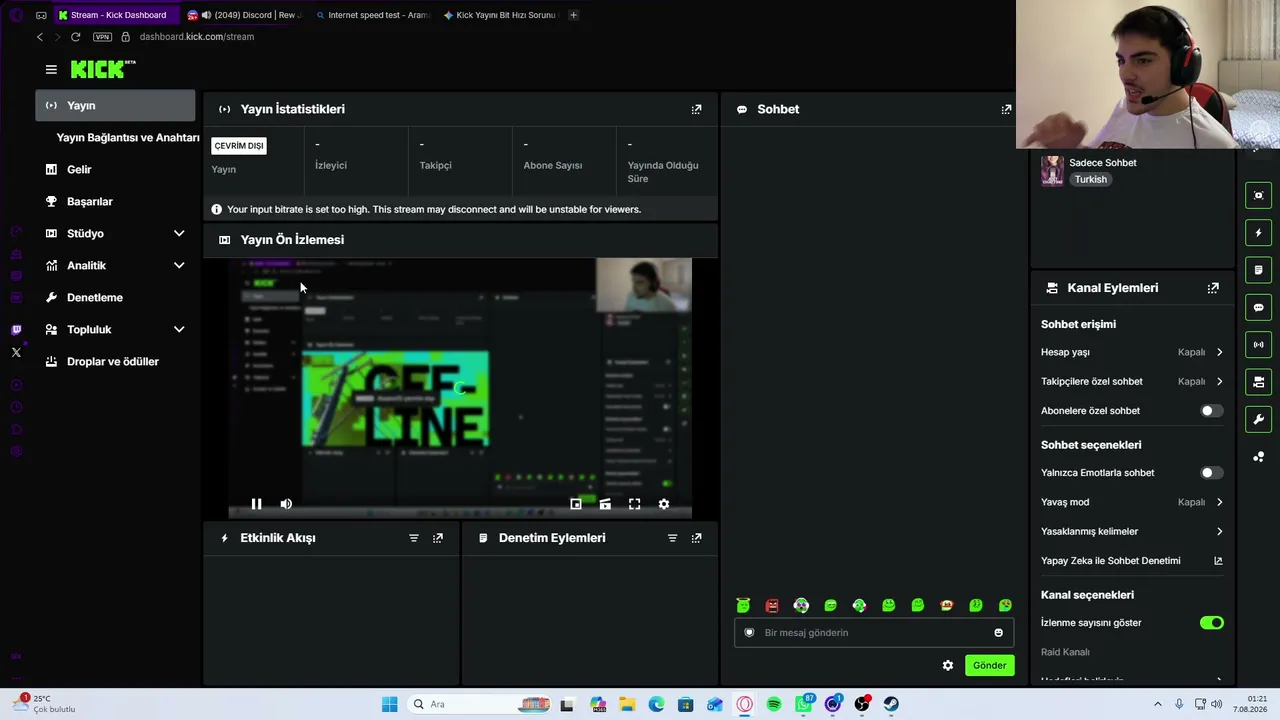Expand the Topluluk menu chevron
Viewport: 1280px width, 720px height.
pyautogui.click(x=179, y=329)
